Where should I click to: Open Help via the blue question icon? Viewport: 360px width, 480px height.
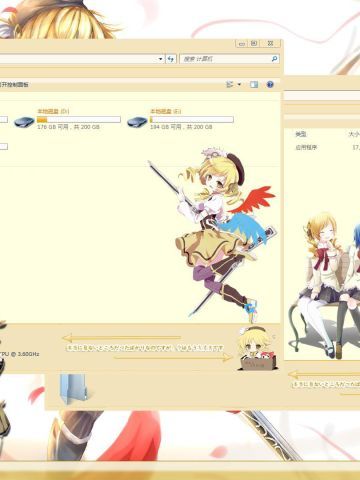270,85
